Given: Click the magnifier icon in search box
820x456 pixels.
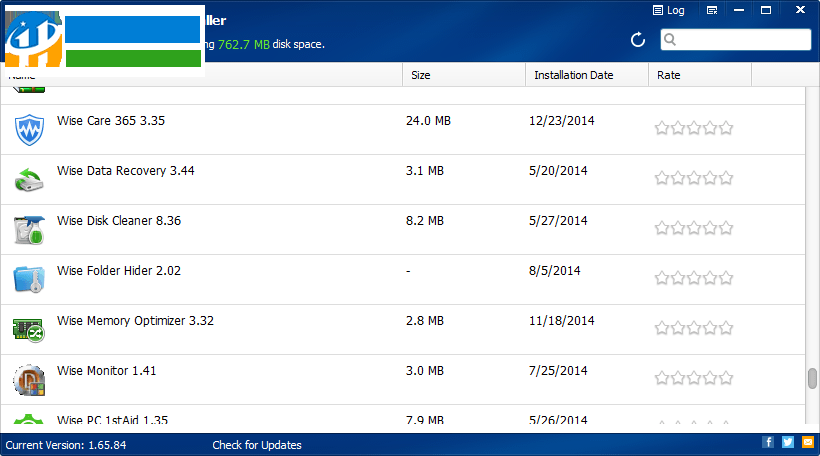Looking at the screenshot, I should [x=670, y=40].
